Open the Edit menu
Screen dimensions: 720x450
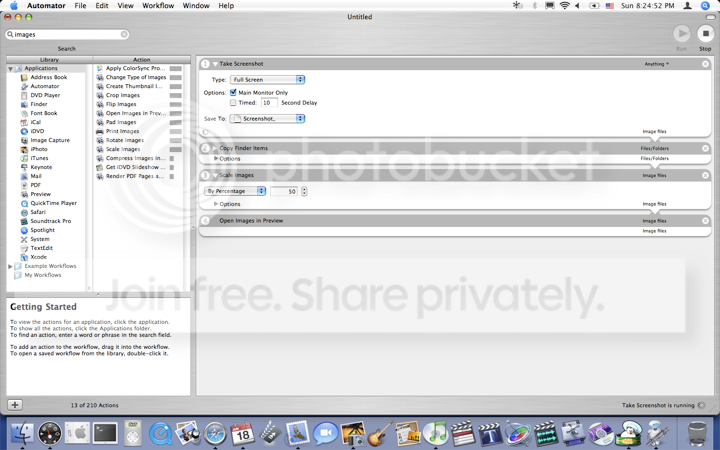tap(102, 6)
